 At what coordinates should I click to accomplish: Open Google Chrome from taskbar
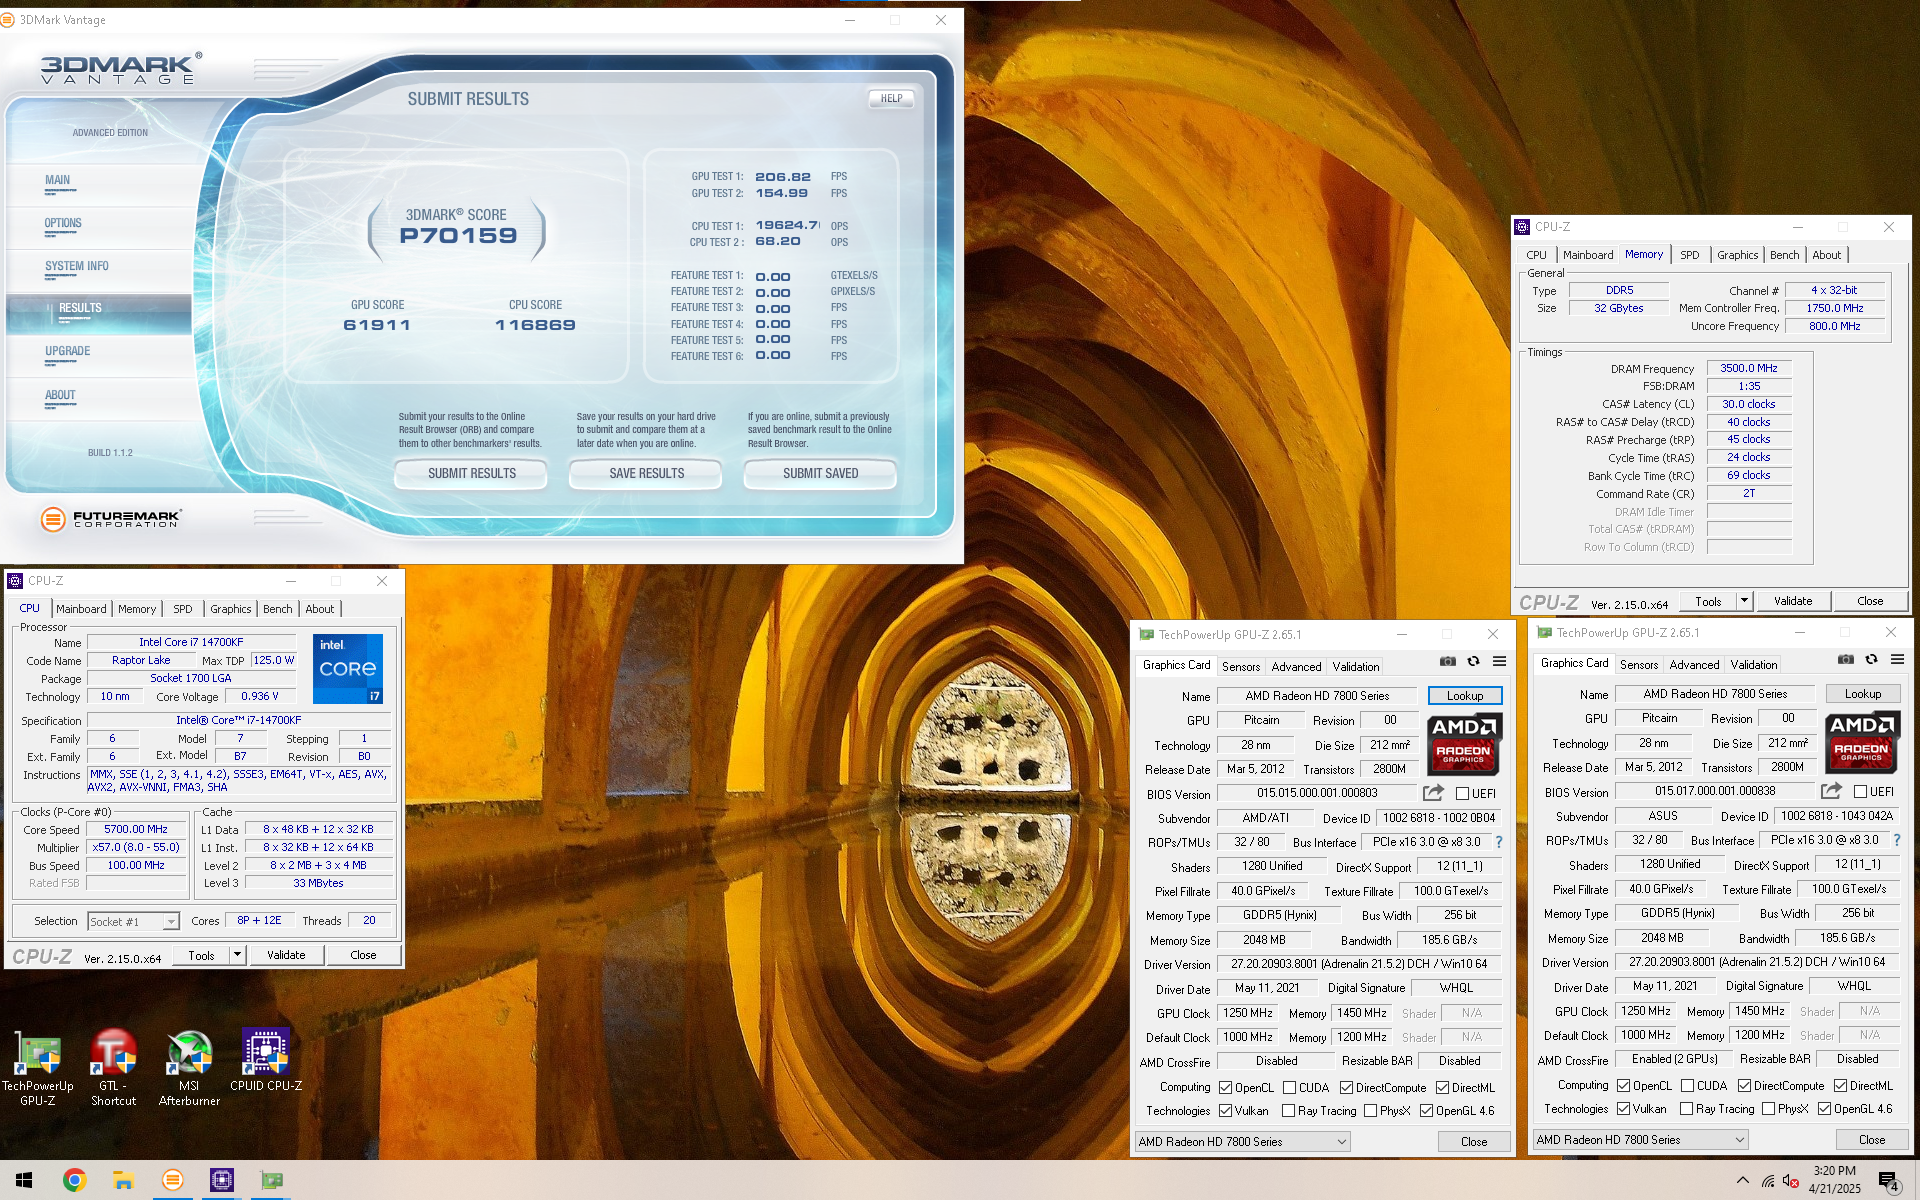(74, 1180)
